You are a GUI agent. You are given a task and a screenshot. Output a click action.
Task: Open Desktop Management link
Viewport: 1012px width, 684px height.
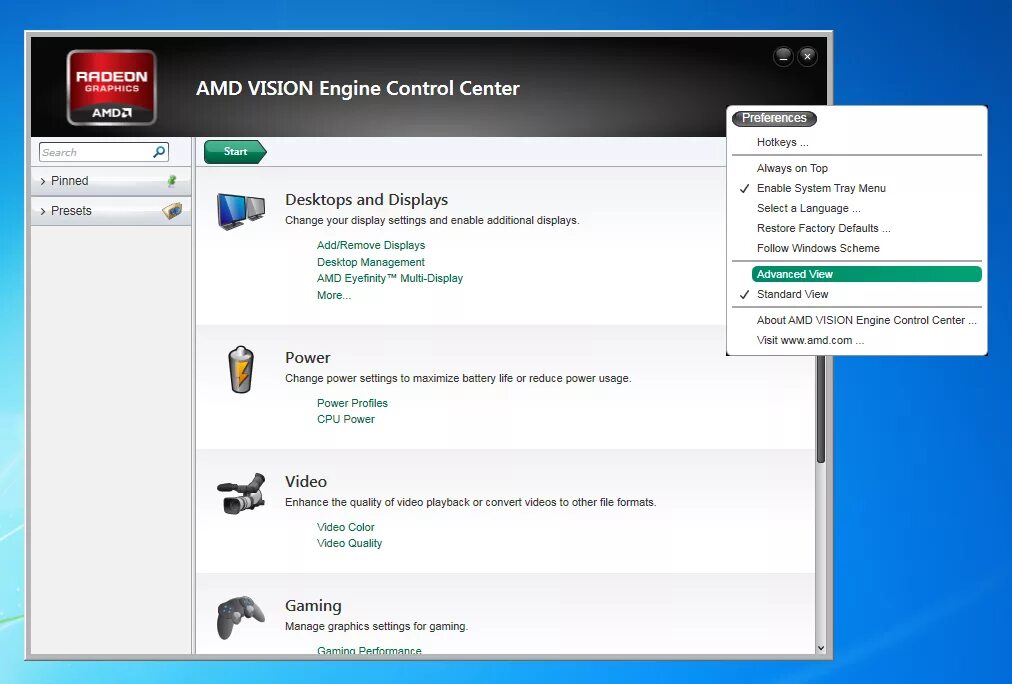[370, 262]
